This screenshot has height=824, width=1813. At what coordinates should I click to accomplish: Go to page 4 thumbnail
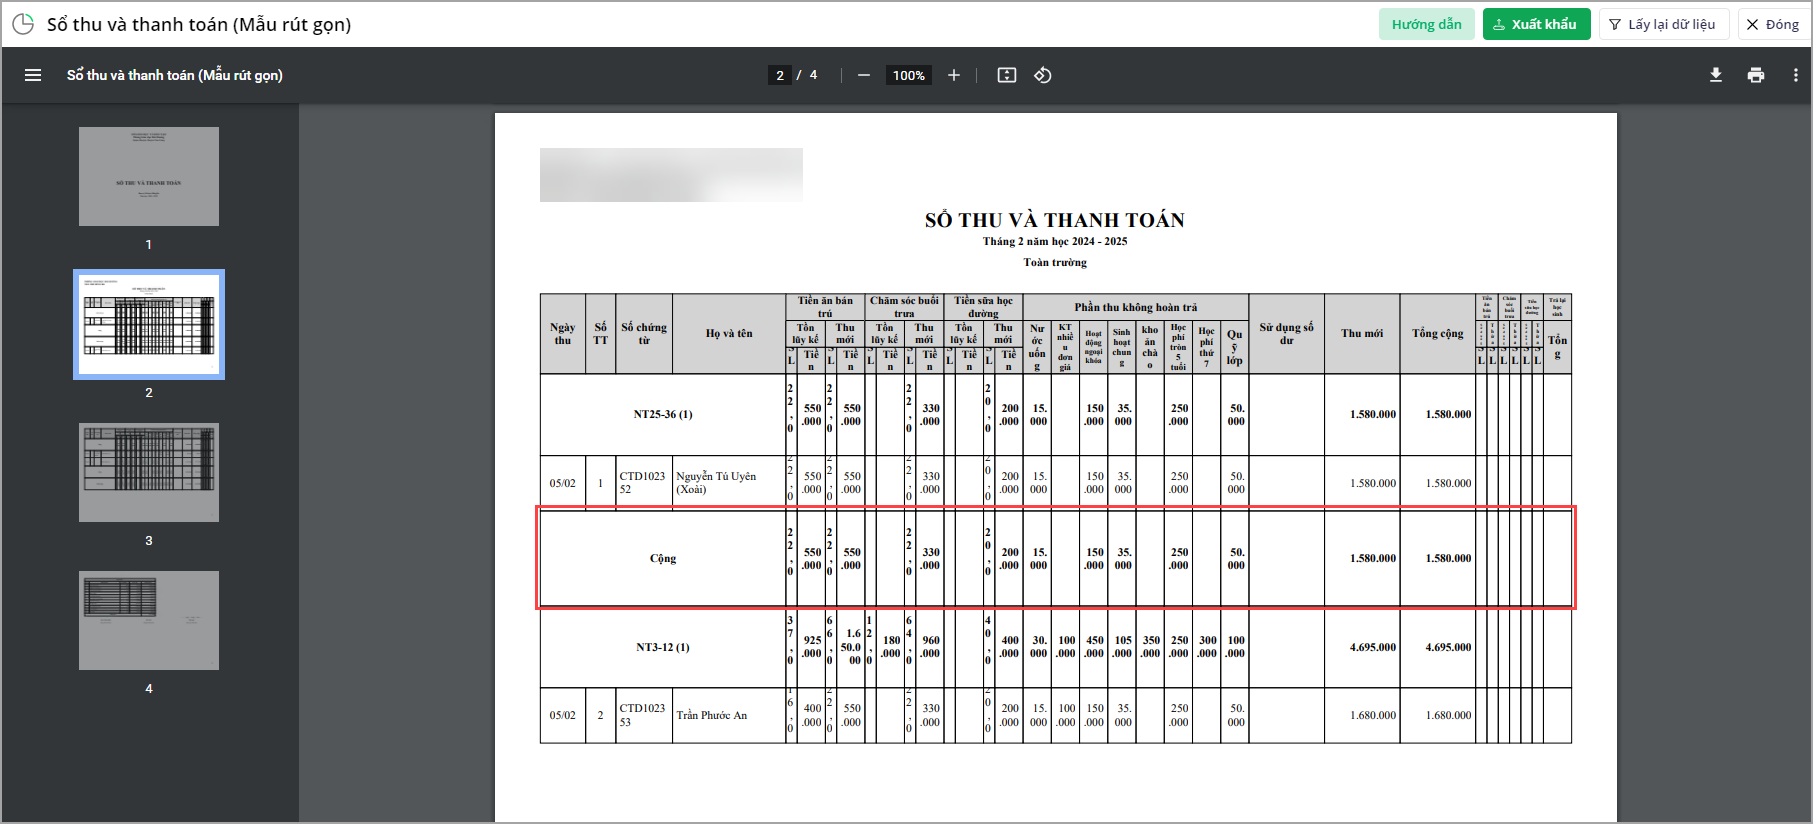149,620
